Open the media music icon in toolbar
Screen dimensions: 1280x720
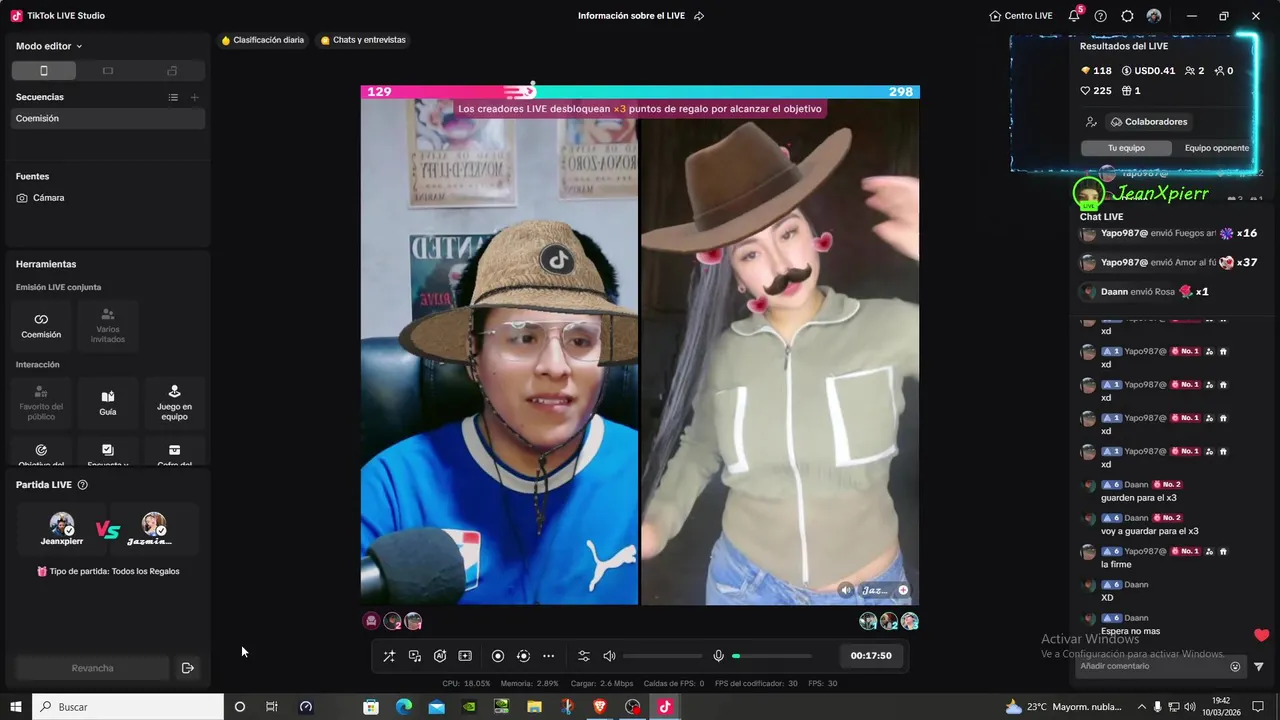[x=415, y=656]
